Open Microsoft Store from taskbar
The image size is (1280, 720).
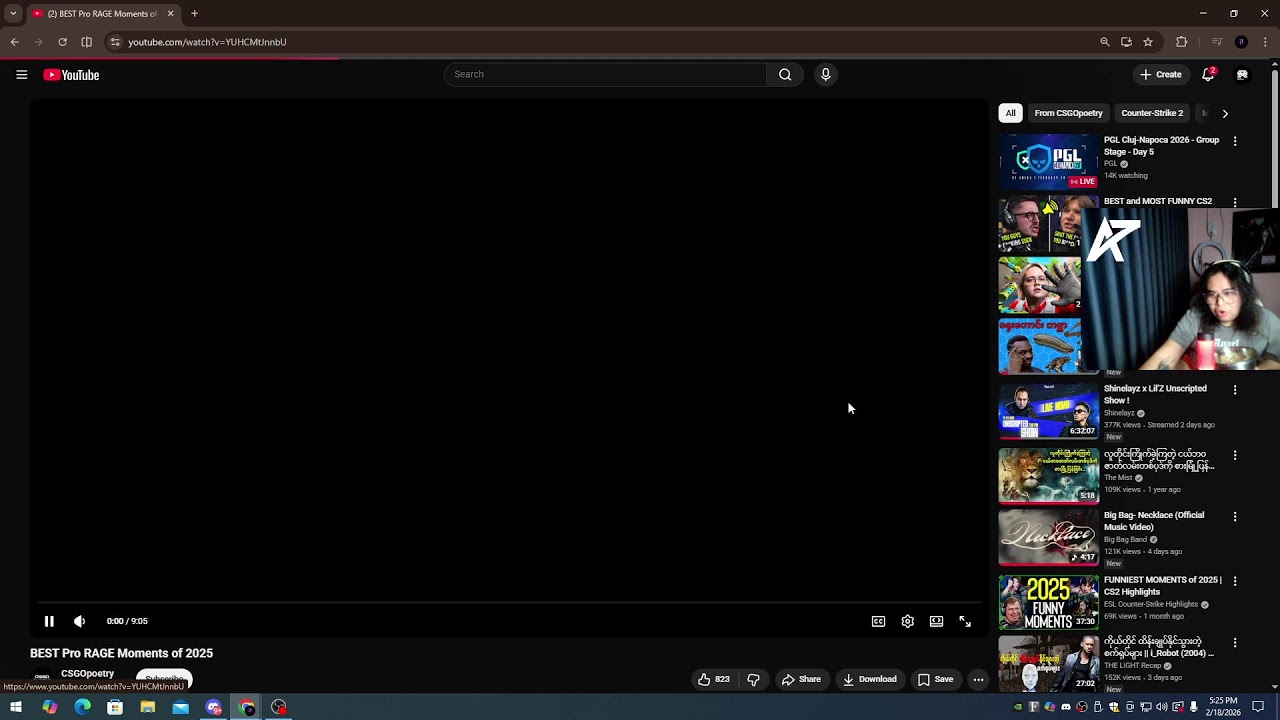pyautogui.click(x=115, y=707)
